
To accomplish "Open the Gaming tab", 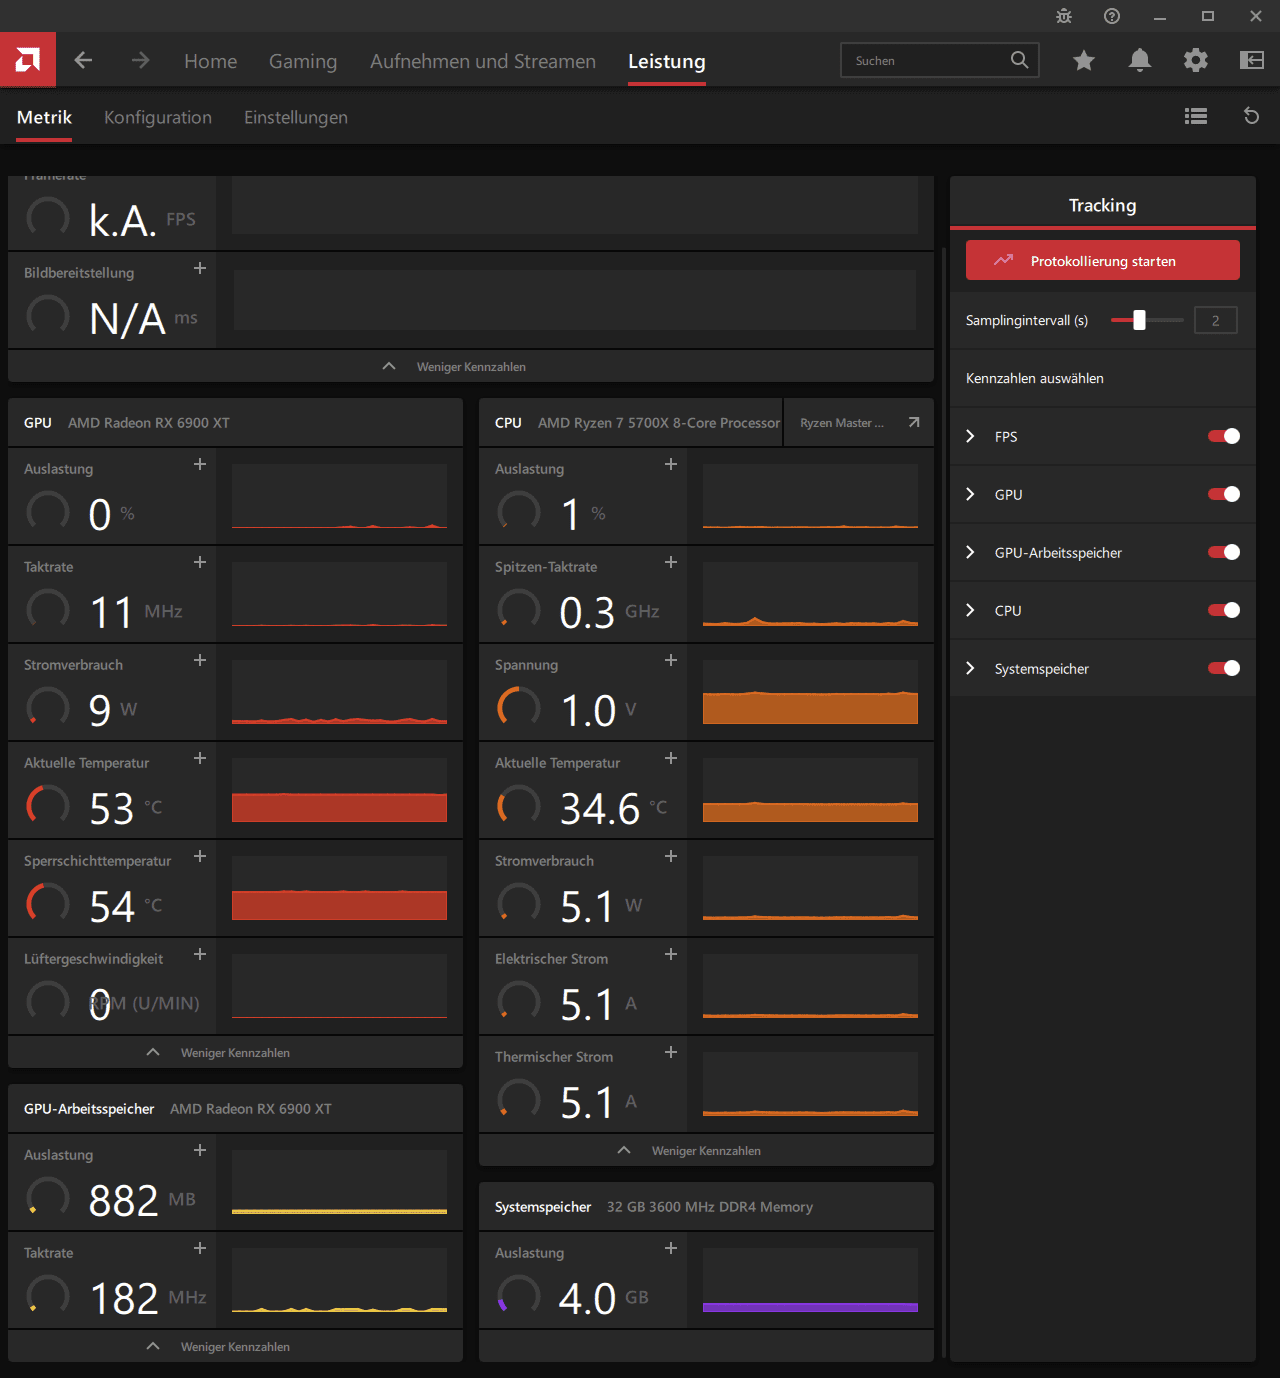I will [x=303, y=61].
